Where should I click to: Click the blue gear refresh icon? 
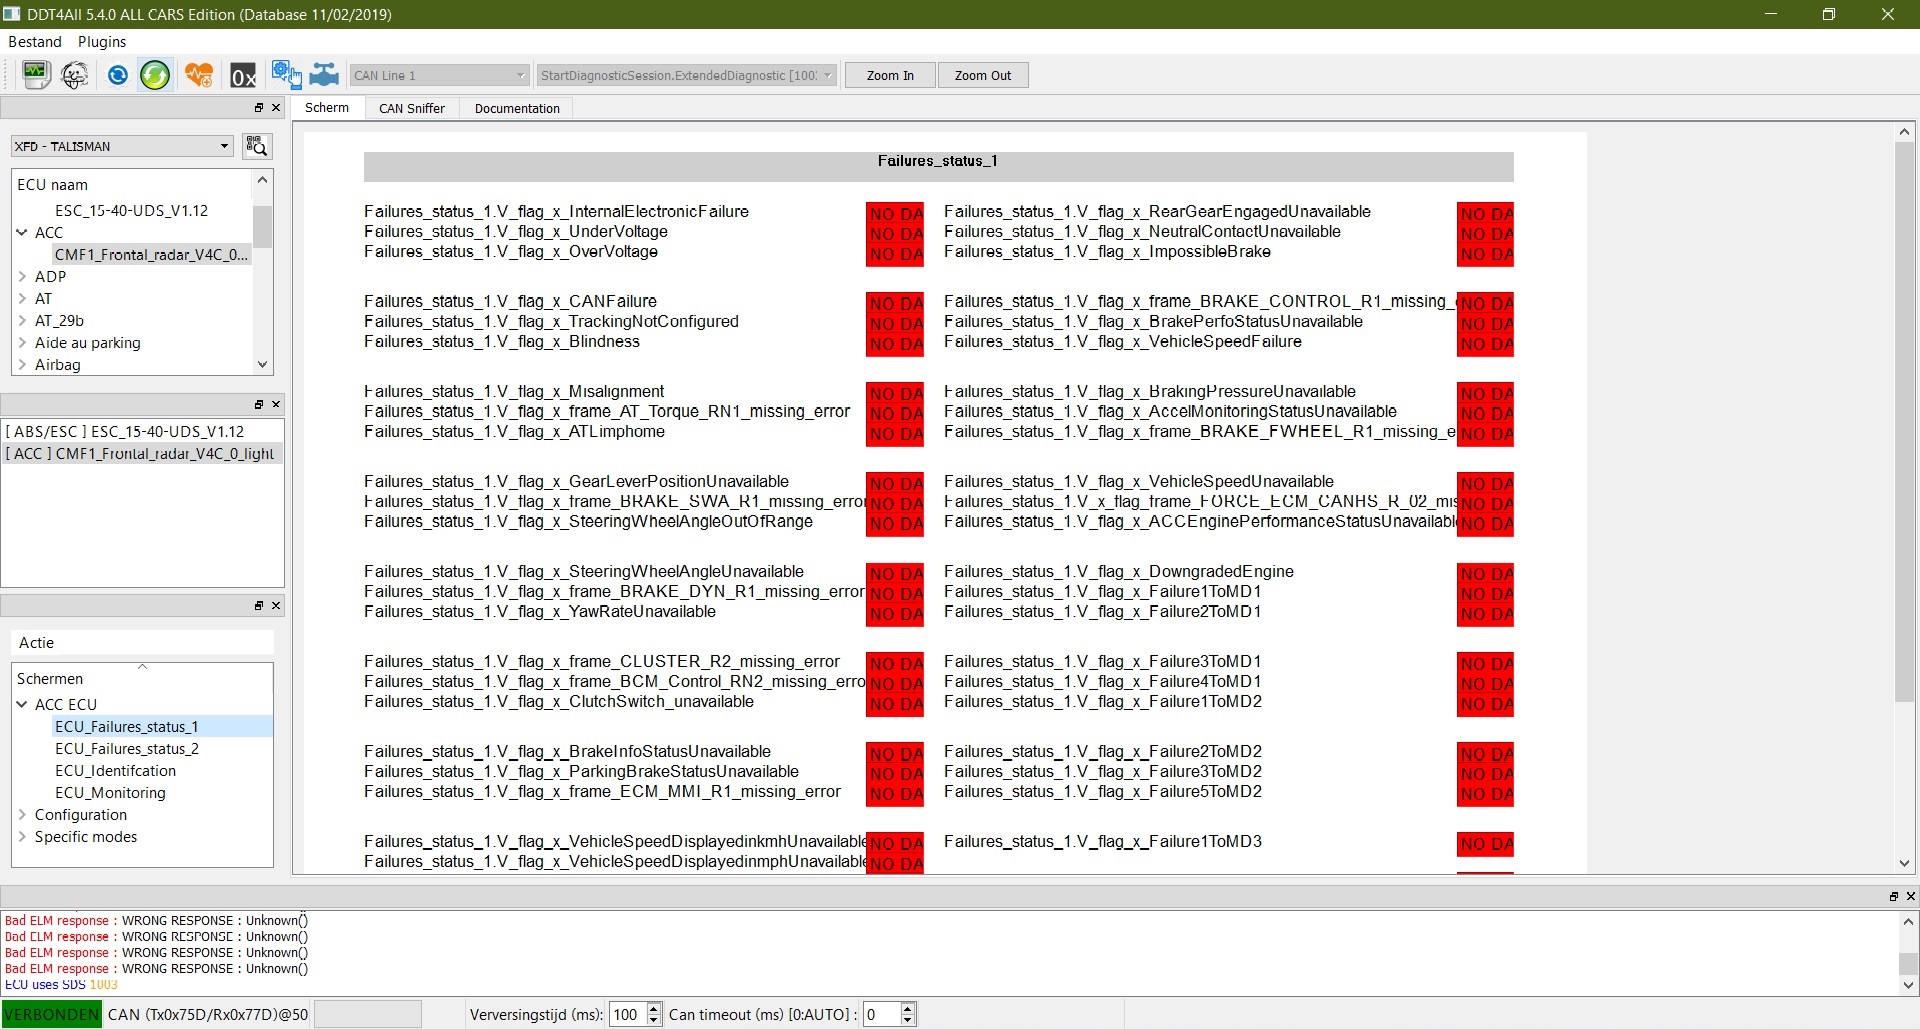click(117, 75)
